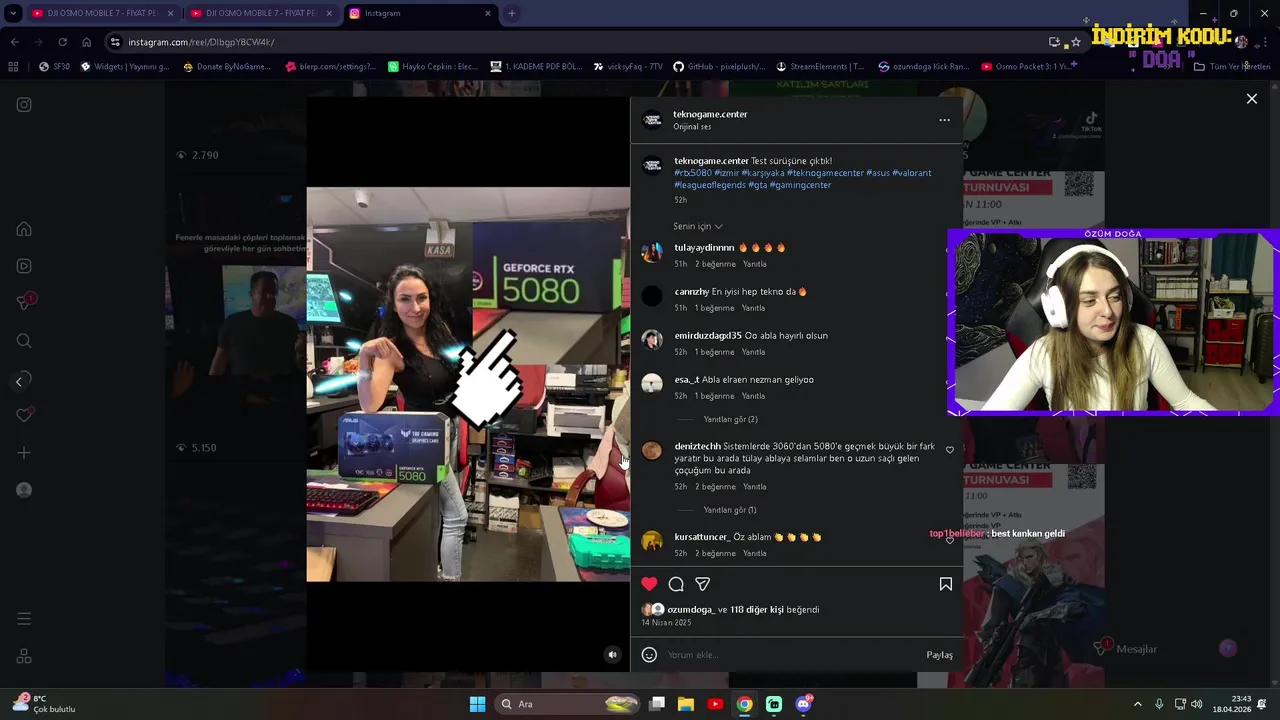Open the YouTube taskbar app

click(x=715, y=704)
